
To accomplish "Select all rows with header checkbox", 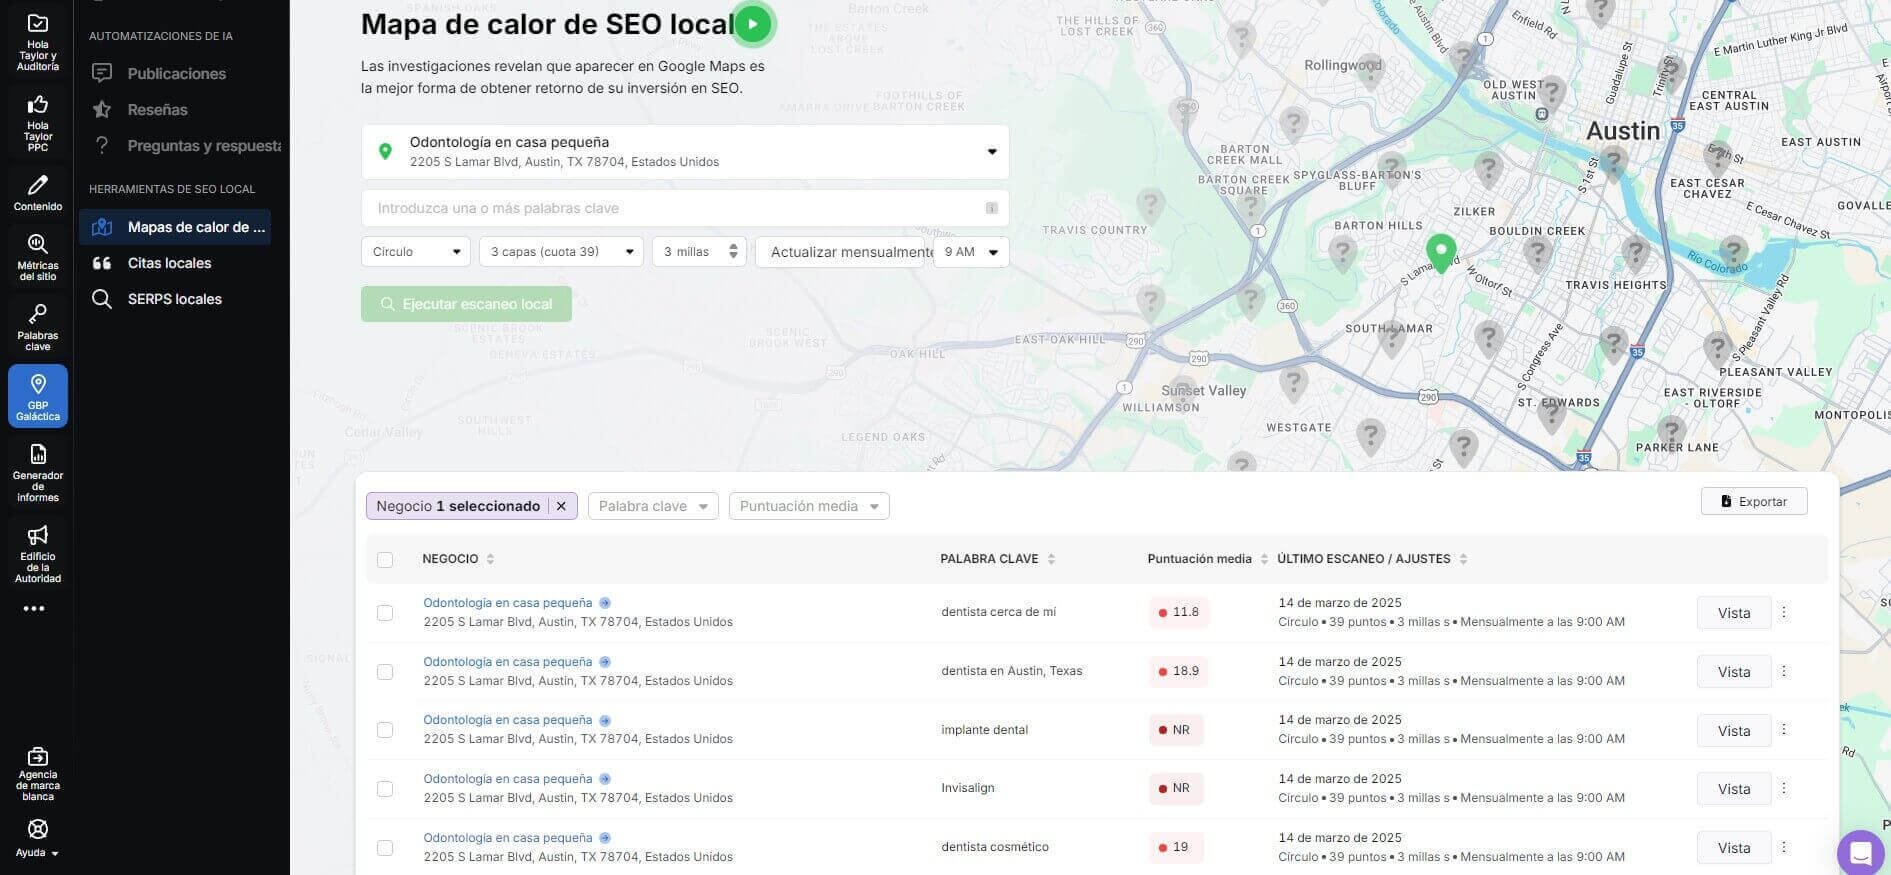I will (385, 560).
